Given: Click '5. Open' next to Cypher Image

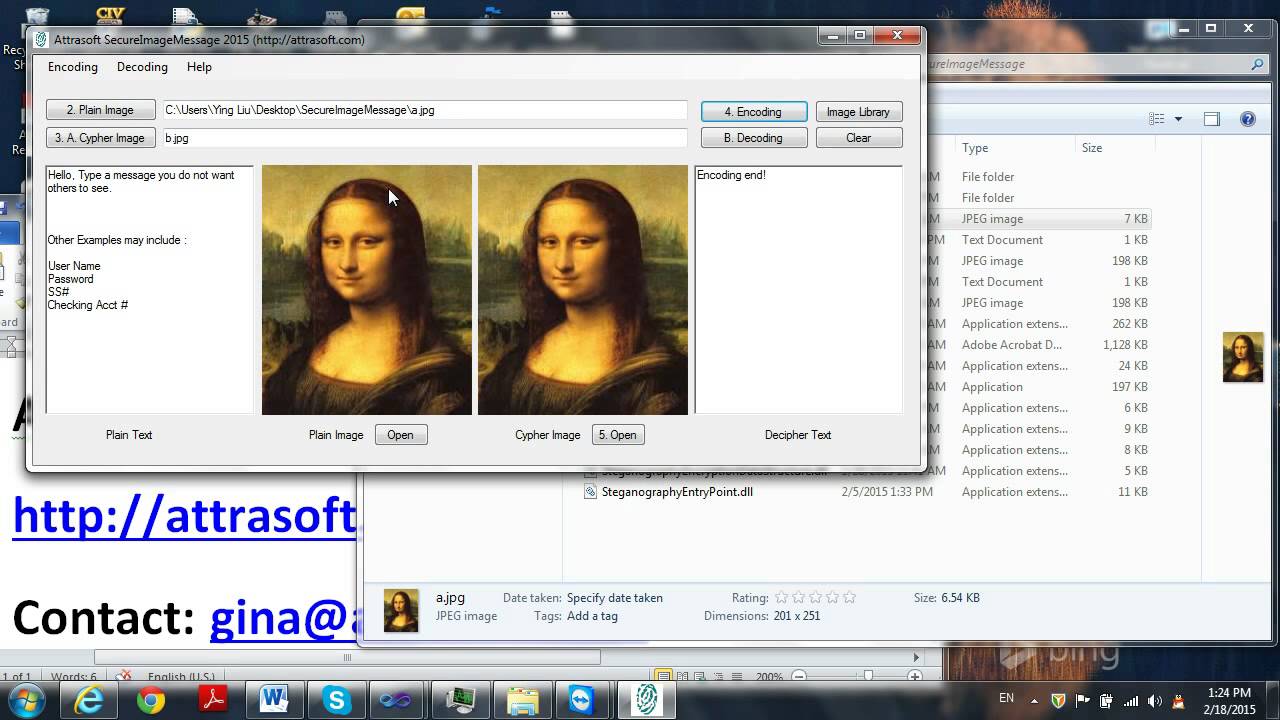Looking at the screenshot, I should [x=617, y=435].
